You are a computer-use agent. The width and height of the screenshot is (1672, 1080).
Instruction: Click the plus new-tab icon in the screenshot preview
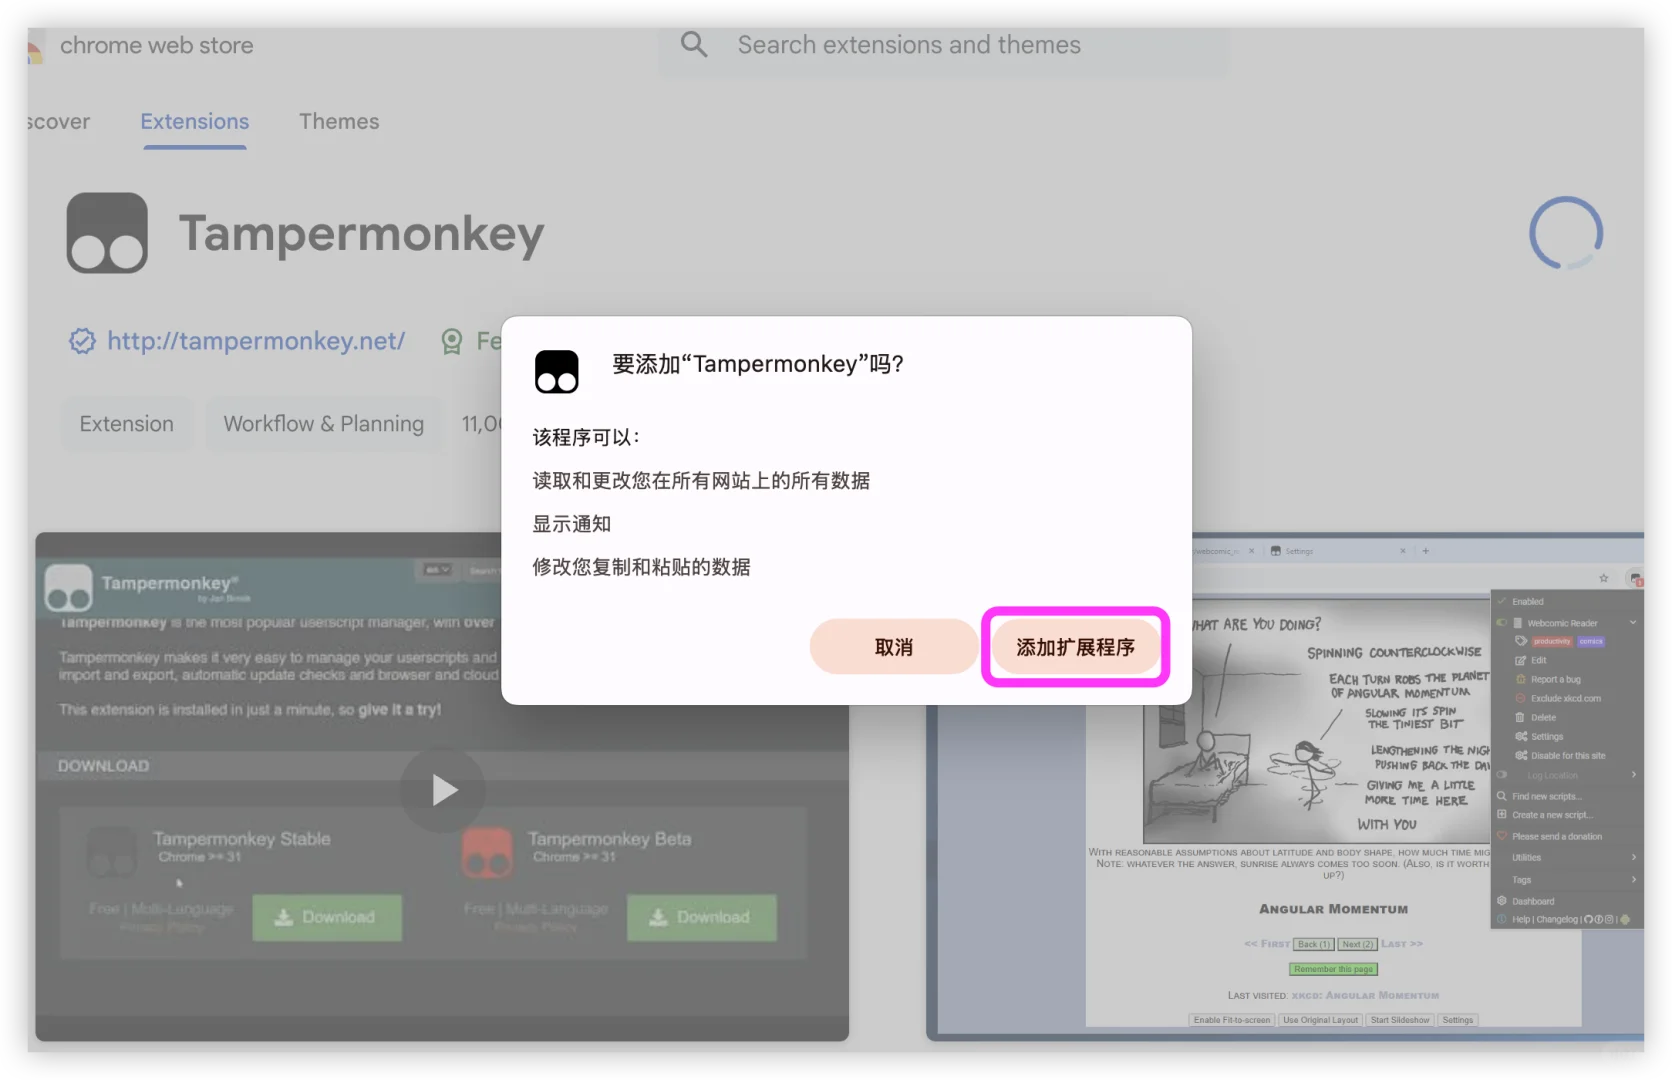[1426, 550]
